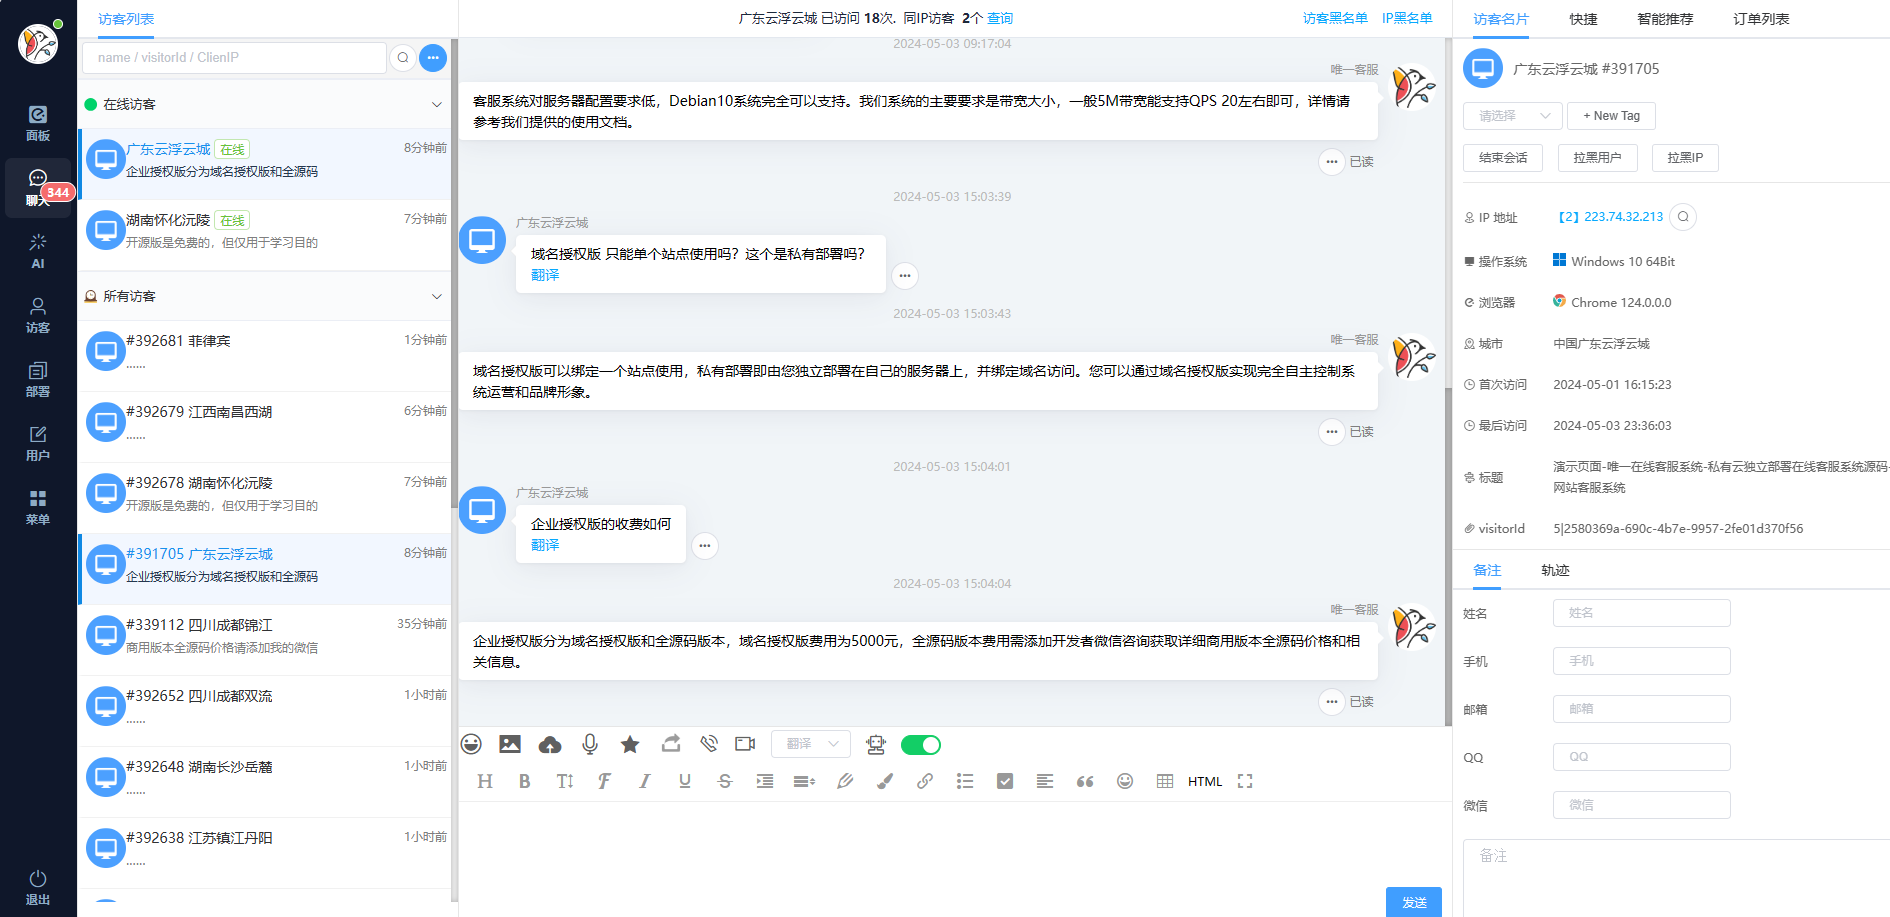This screenshot has height=917, width=1890.
Task: Open the IP黑名单 link
Action: click(1407, 18)
